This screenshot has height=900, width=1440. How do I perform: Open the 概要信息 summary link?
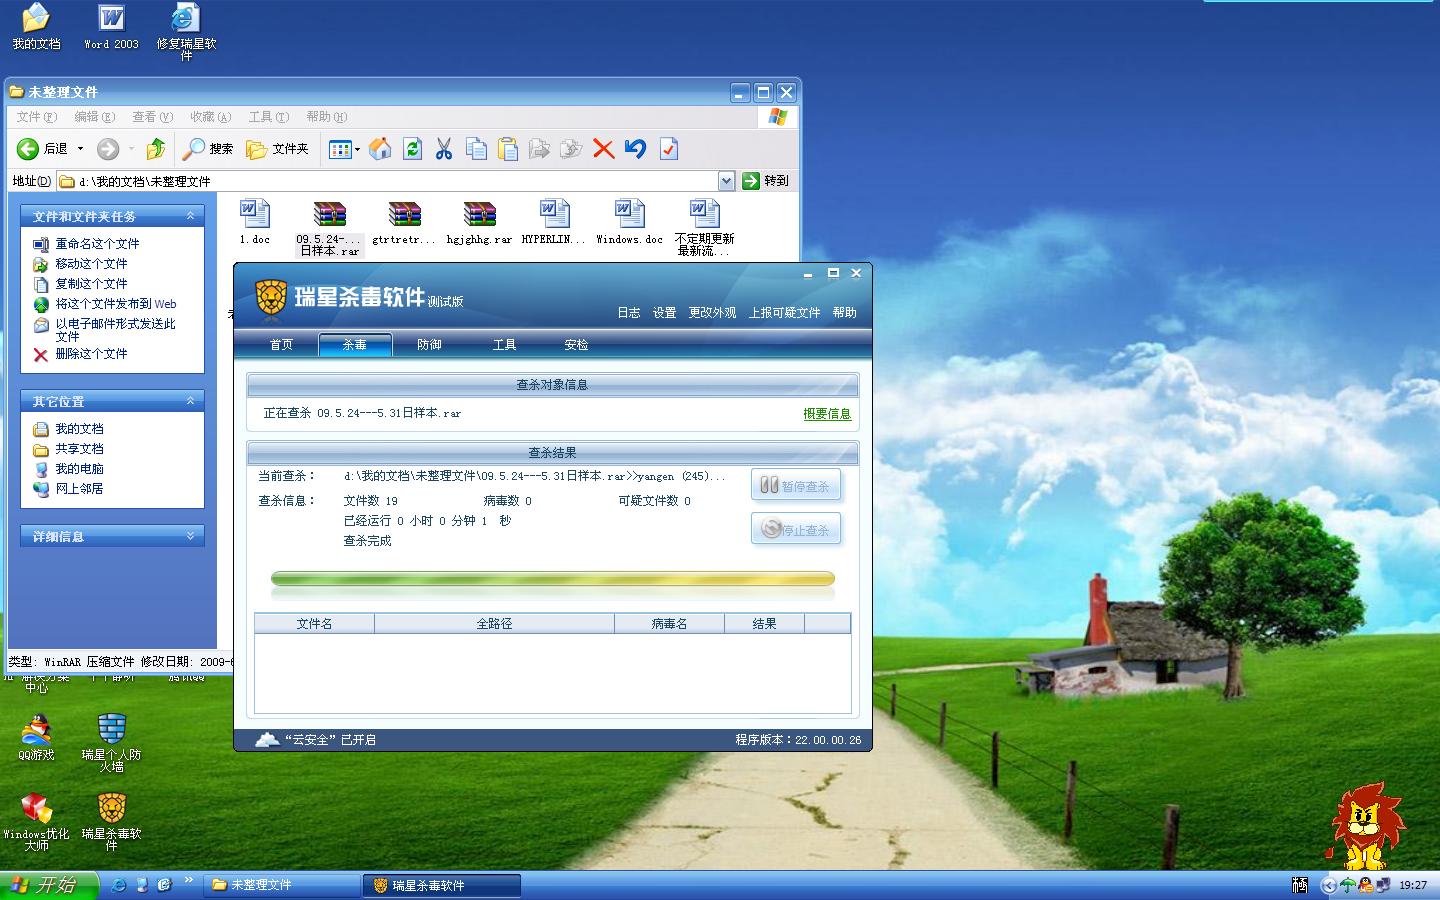[827, 414]
